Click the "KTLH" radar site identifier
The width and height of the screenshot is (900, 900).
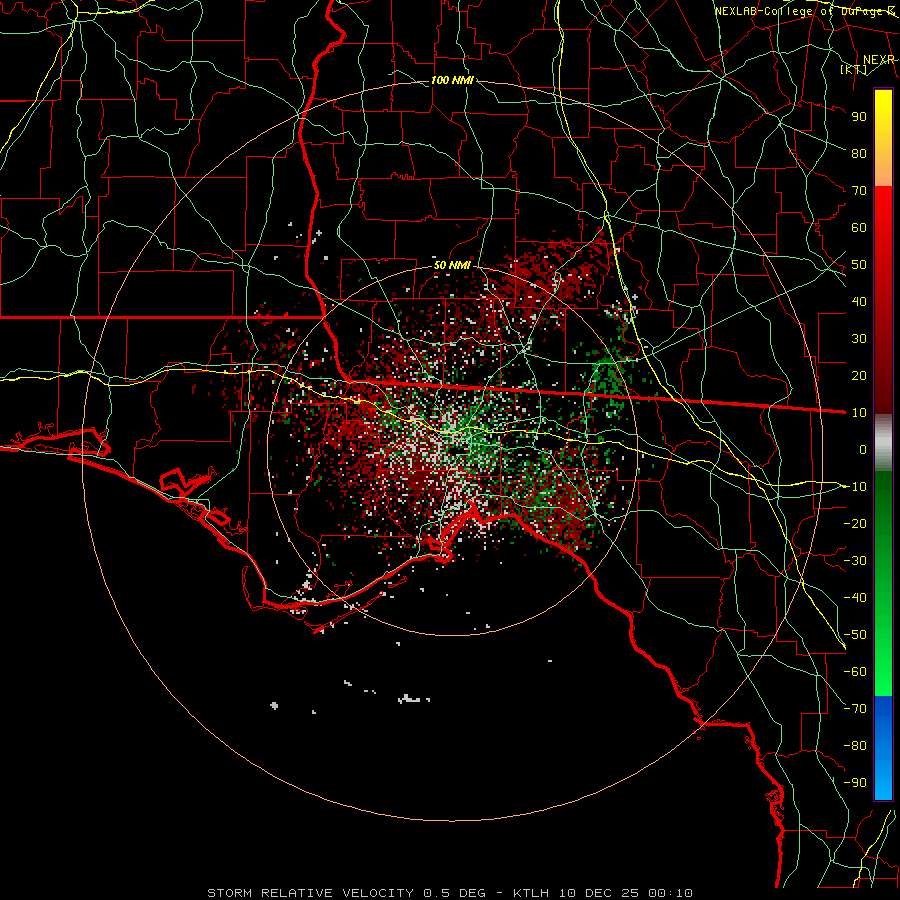[532, 893]
